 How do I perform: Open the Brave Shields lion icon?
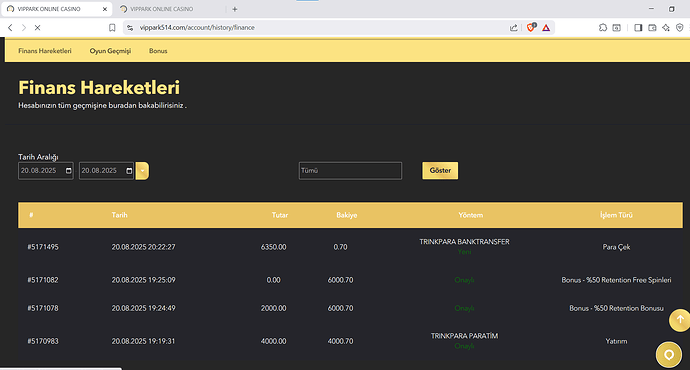[x=531, y=27]
